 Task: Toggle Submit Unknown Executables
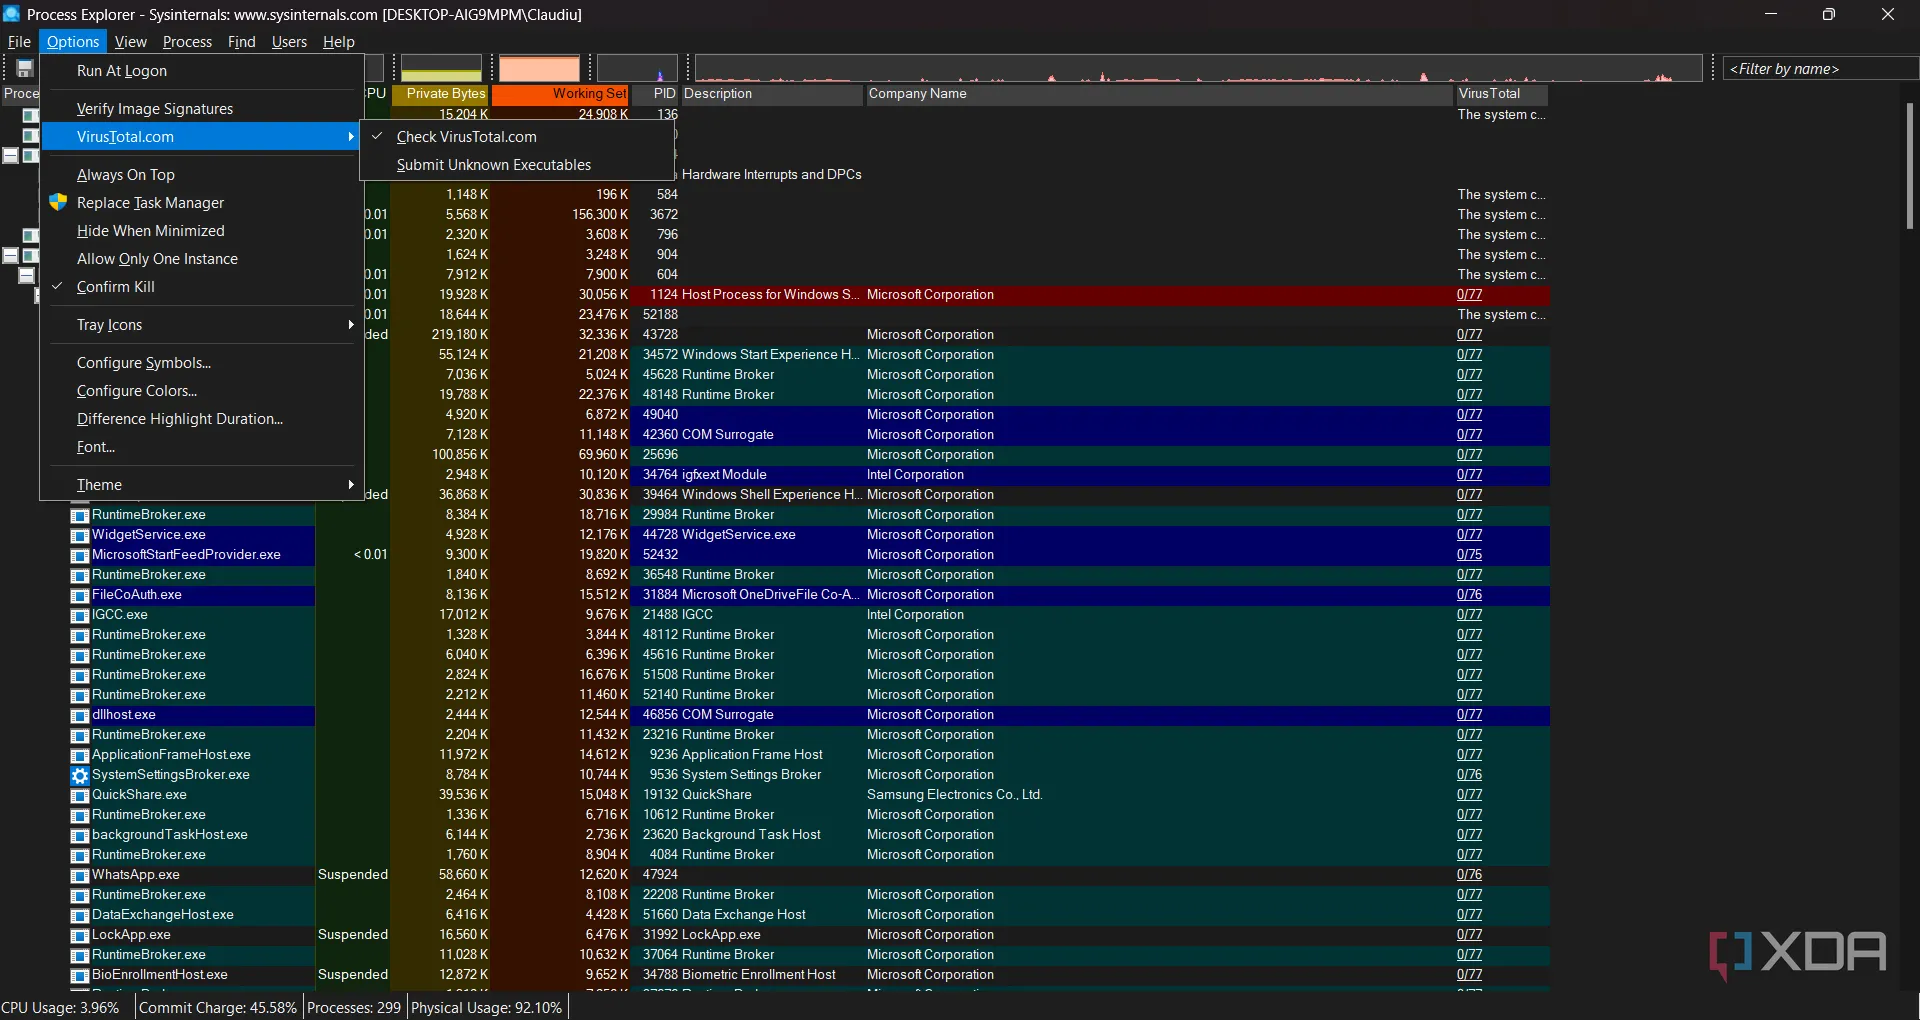click(517, 165)
